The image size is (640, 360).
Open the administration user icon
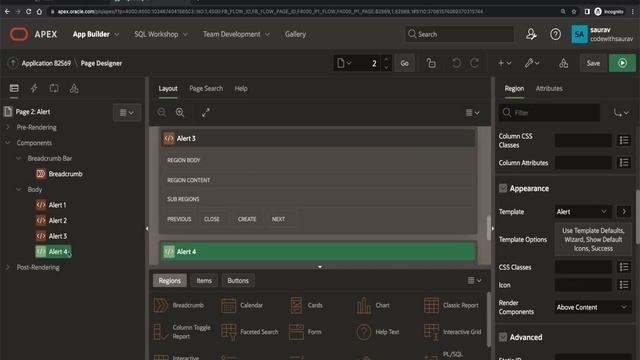[531, 34]
